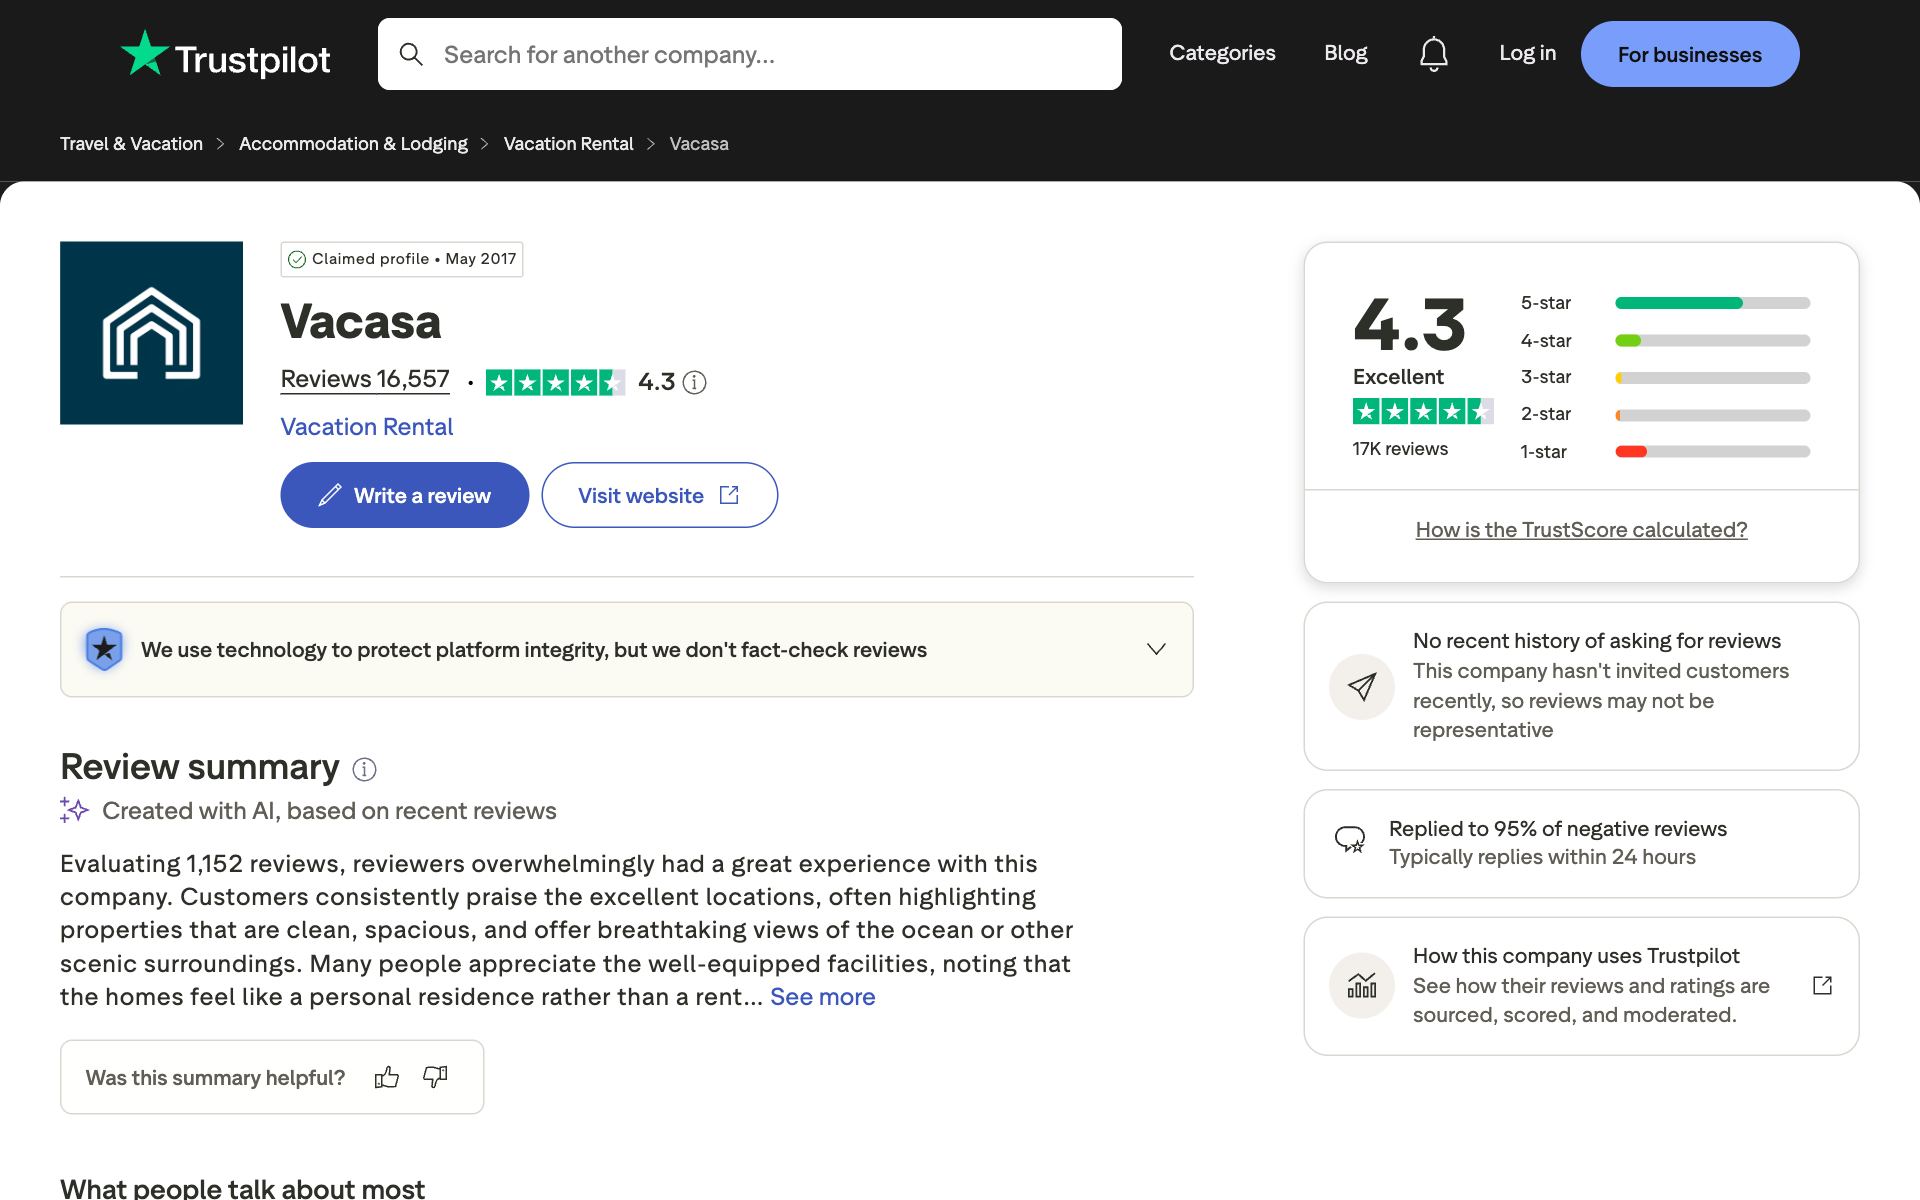The width and height of the screenshot is (1920, 1200).
Task: Click the Trustpilot logo
Action: point(225,55)
